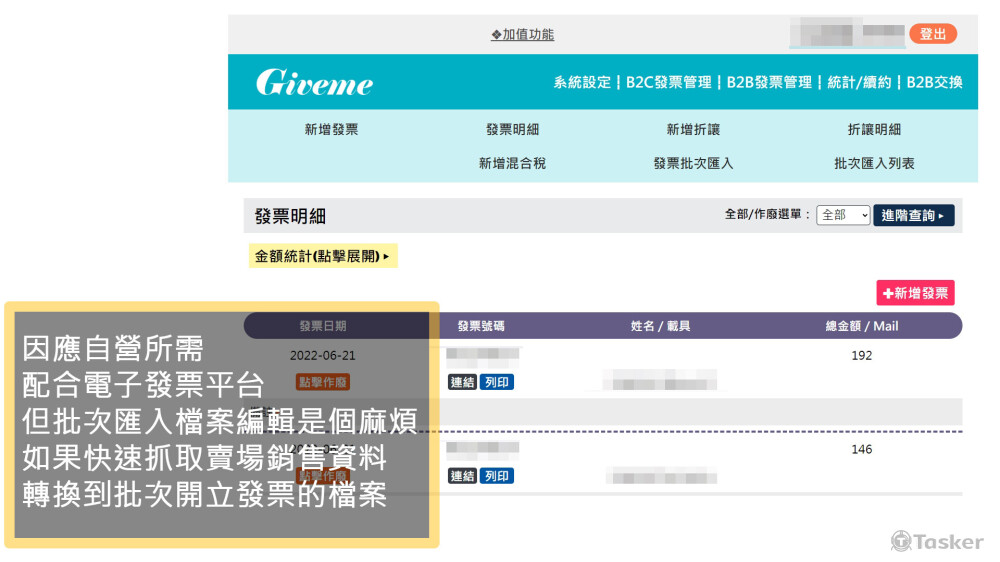Go to the 折讓明細 page

pyautogui.click(x=874, y=130)
